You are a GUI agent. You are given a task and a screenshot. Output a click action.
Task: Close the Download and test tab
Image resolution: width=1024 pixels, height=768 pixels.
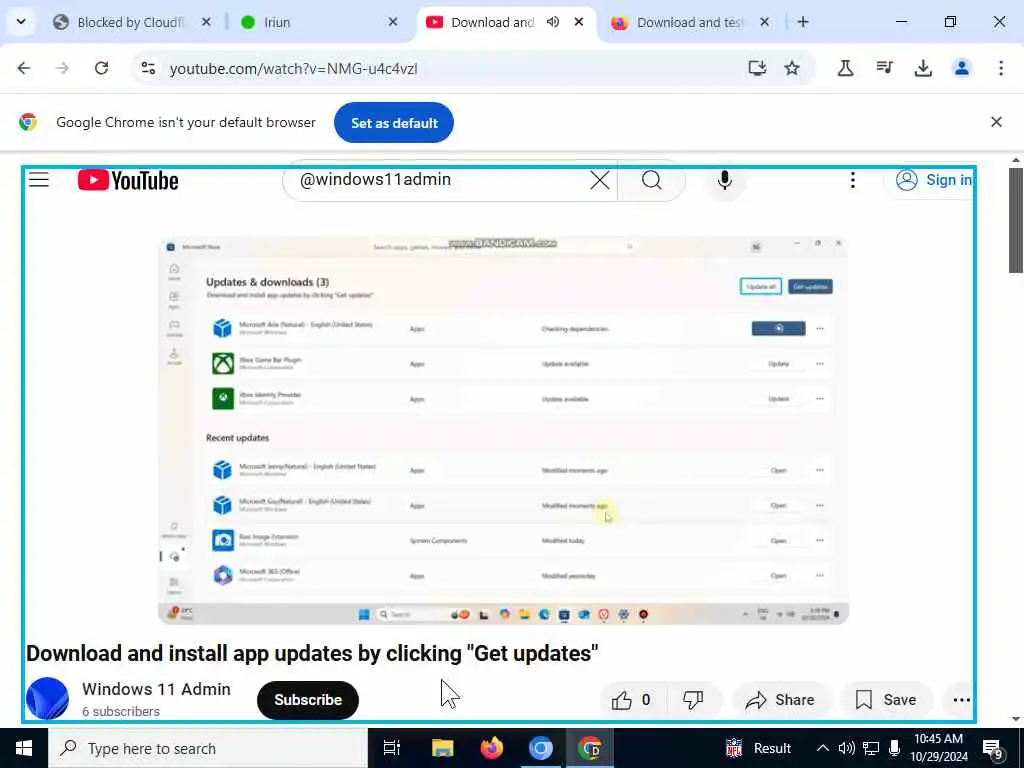coord(765,22)
